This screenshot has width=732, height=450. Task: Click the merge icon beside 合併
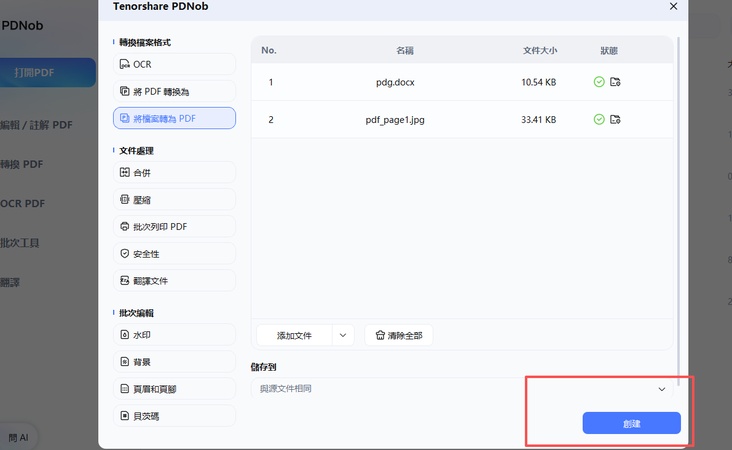coord(125,172)
